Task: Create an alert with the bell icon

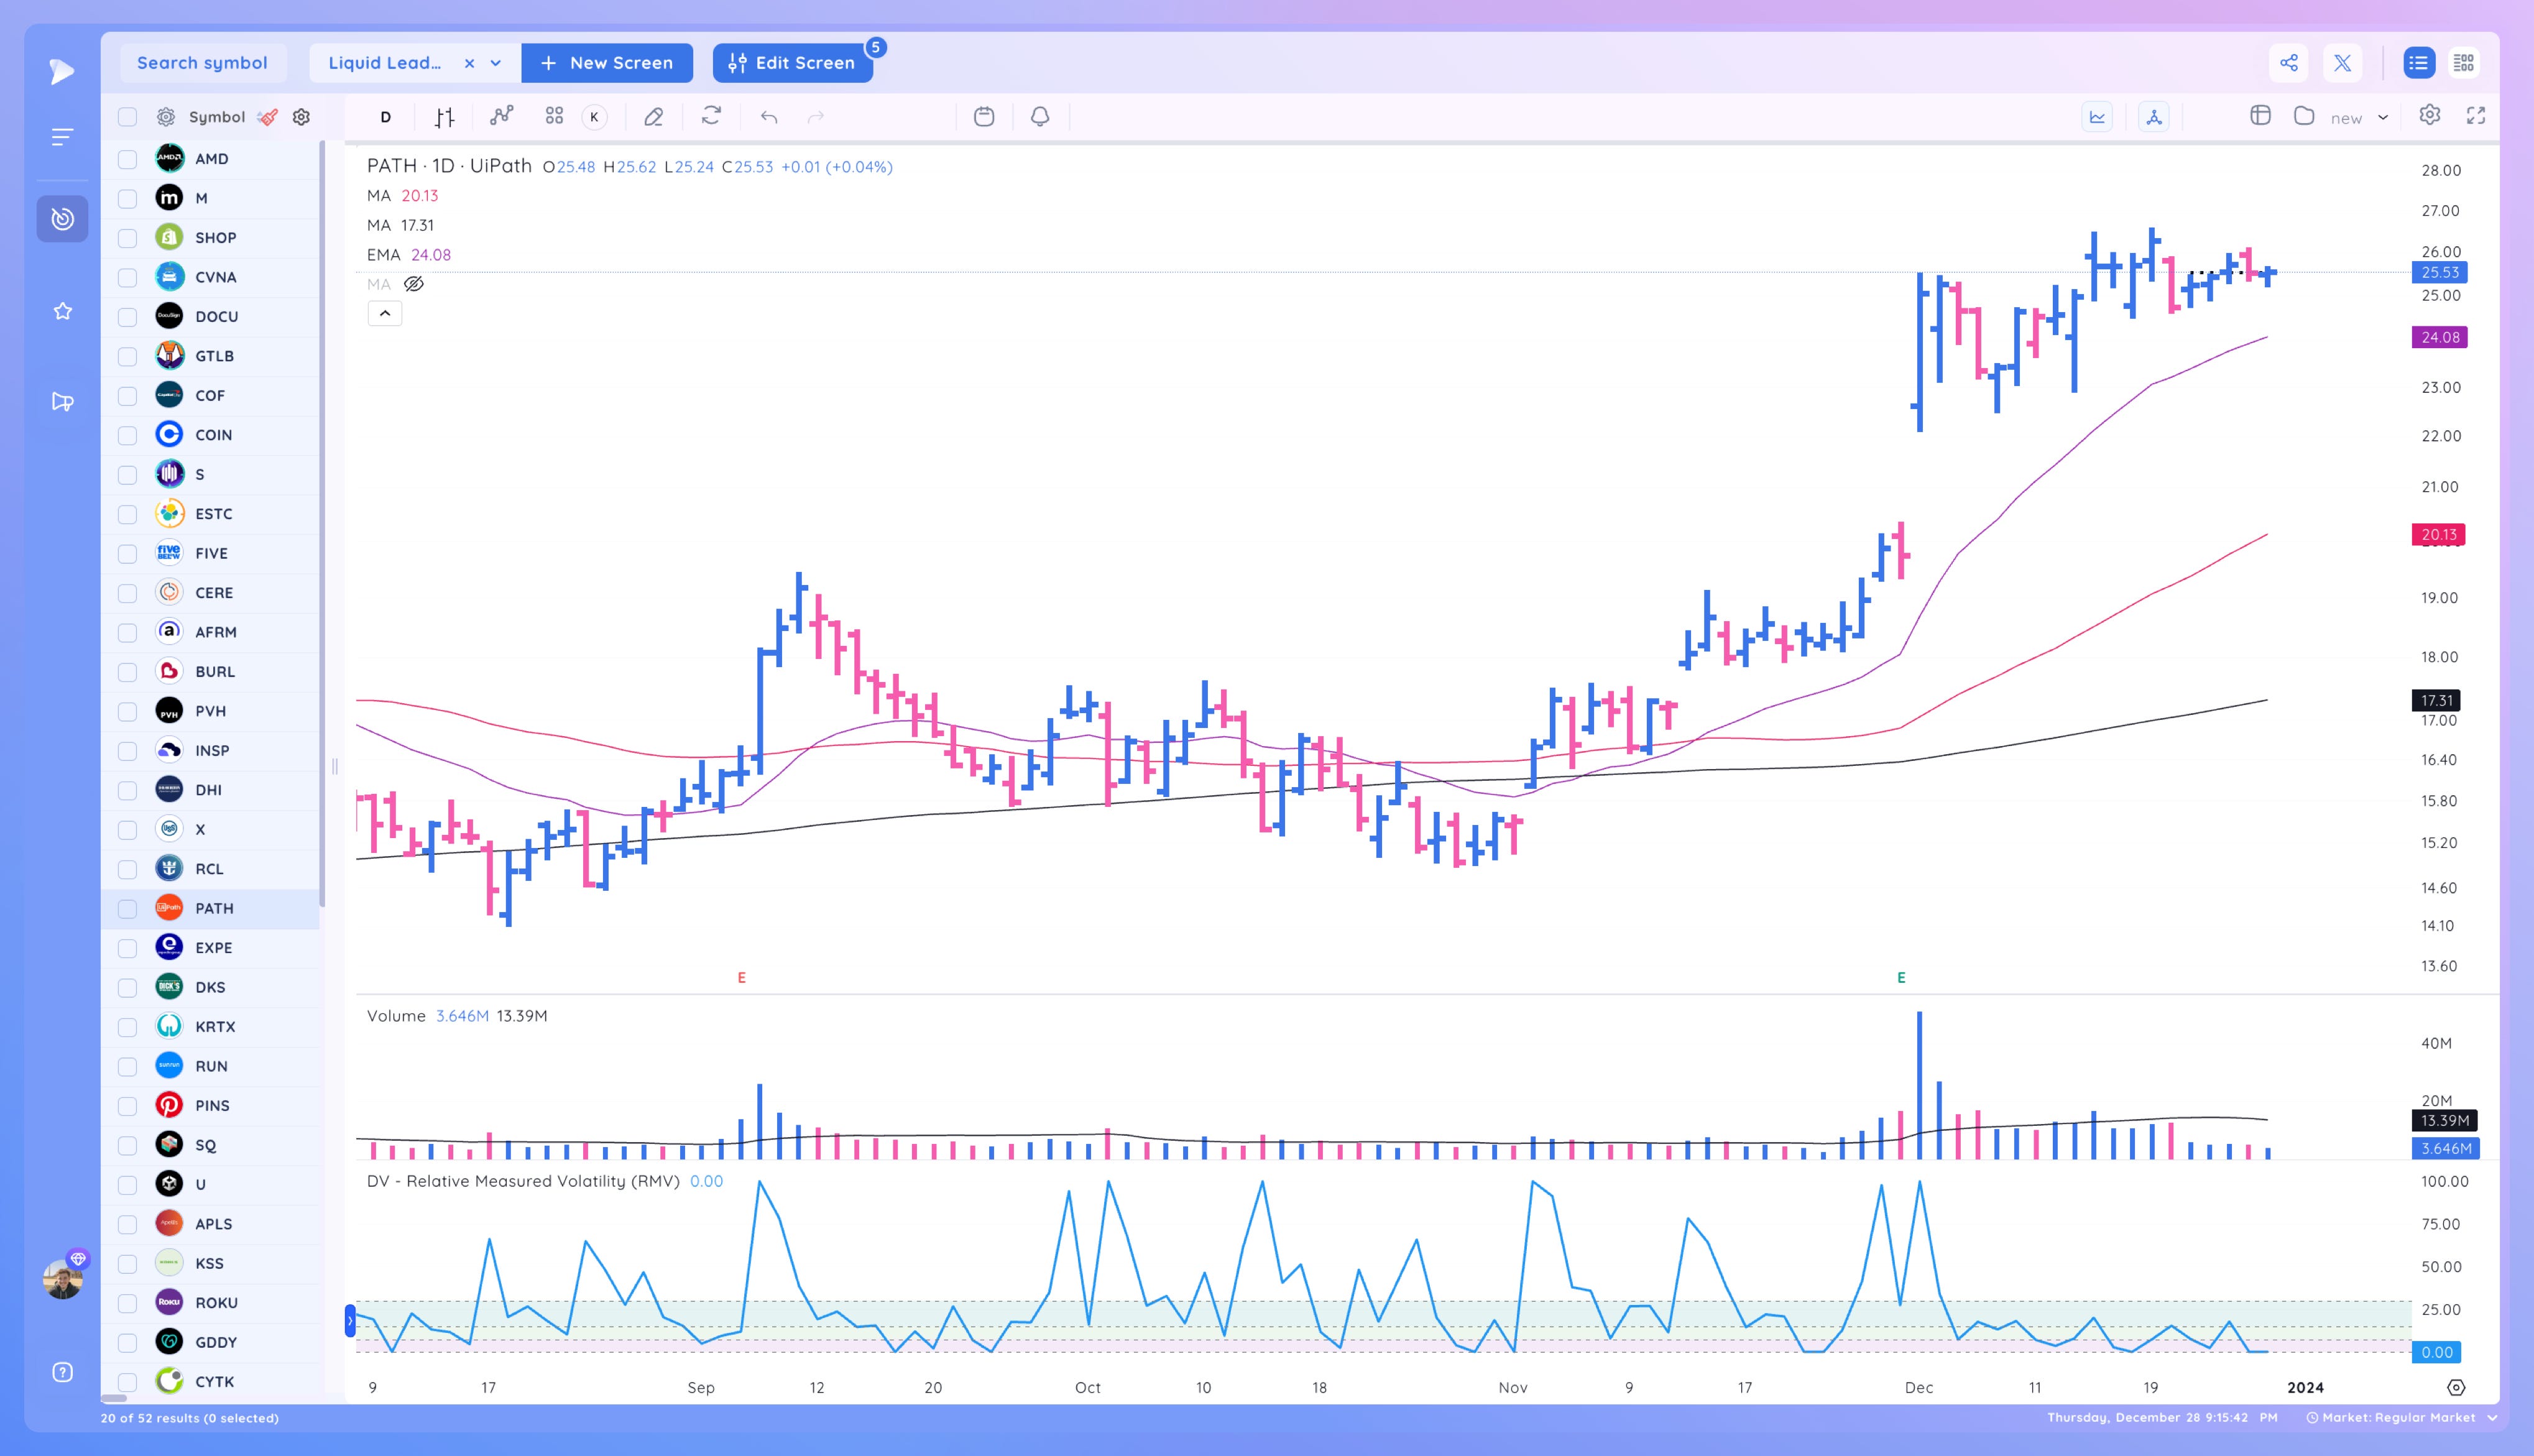Action: [x=1040, y=117]
